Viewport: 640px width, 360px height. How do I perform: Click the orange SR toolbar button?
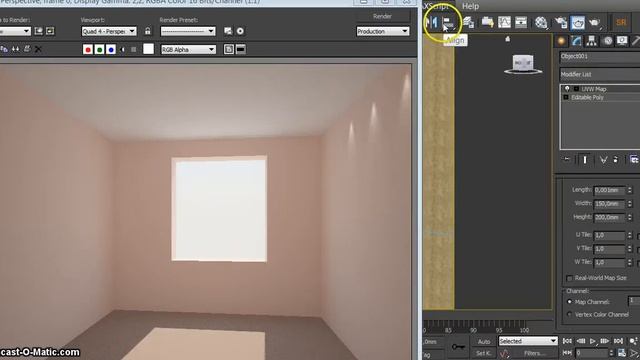(x=621, y=22)
